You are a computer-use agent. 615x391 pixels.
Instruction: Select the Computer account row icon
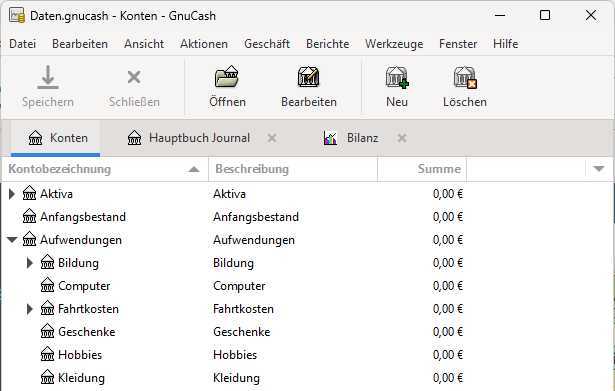[x=47, y=286]
